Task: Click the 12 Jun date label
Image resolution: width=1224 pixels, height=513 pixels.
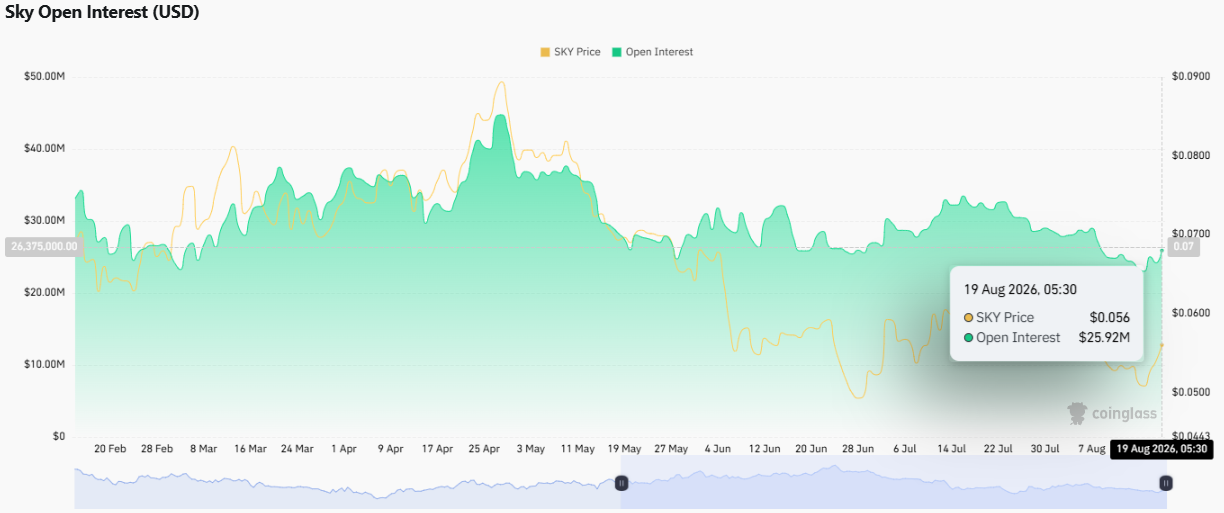Action: (764, 449)
